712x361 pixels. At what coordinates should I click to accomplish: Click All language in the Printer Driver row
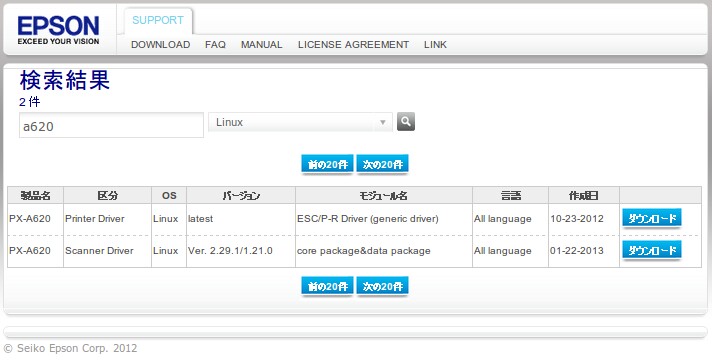(503, 219)
